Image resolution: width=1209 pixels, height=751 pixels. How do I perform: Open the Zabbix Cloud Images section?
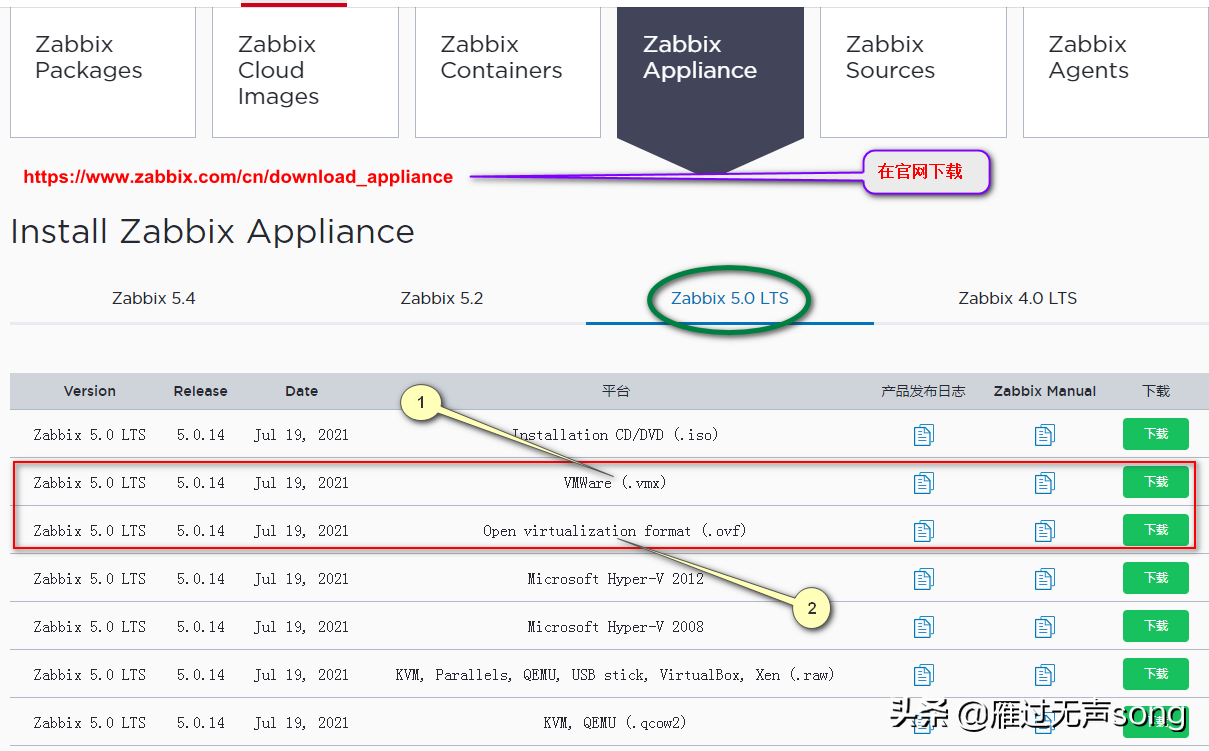click(x=305, y=72)
